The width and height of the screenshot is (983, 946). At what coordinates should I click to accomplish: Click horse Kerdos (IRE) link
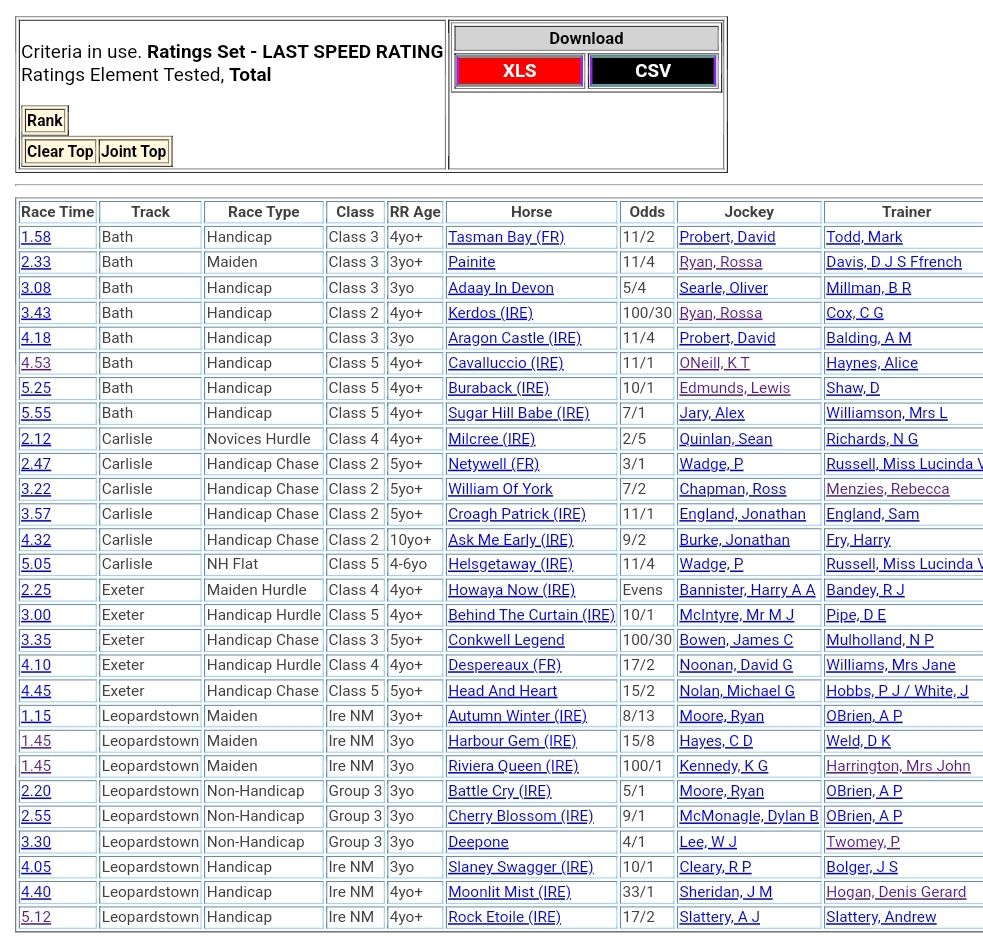tap(490, 313)
